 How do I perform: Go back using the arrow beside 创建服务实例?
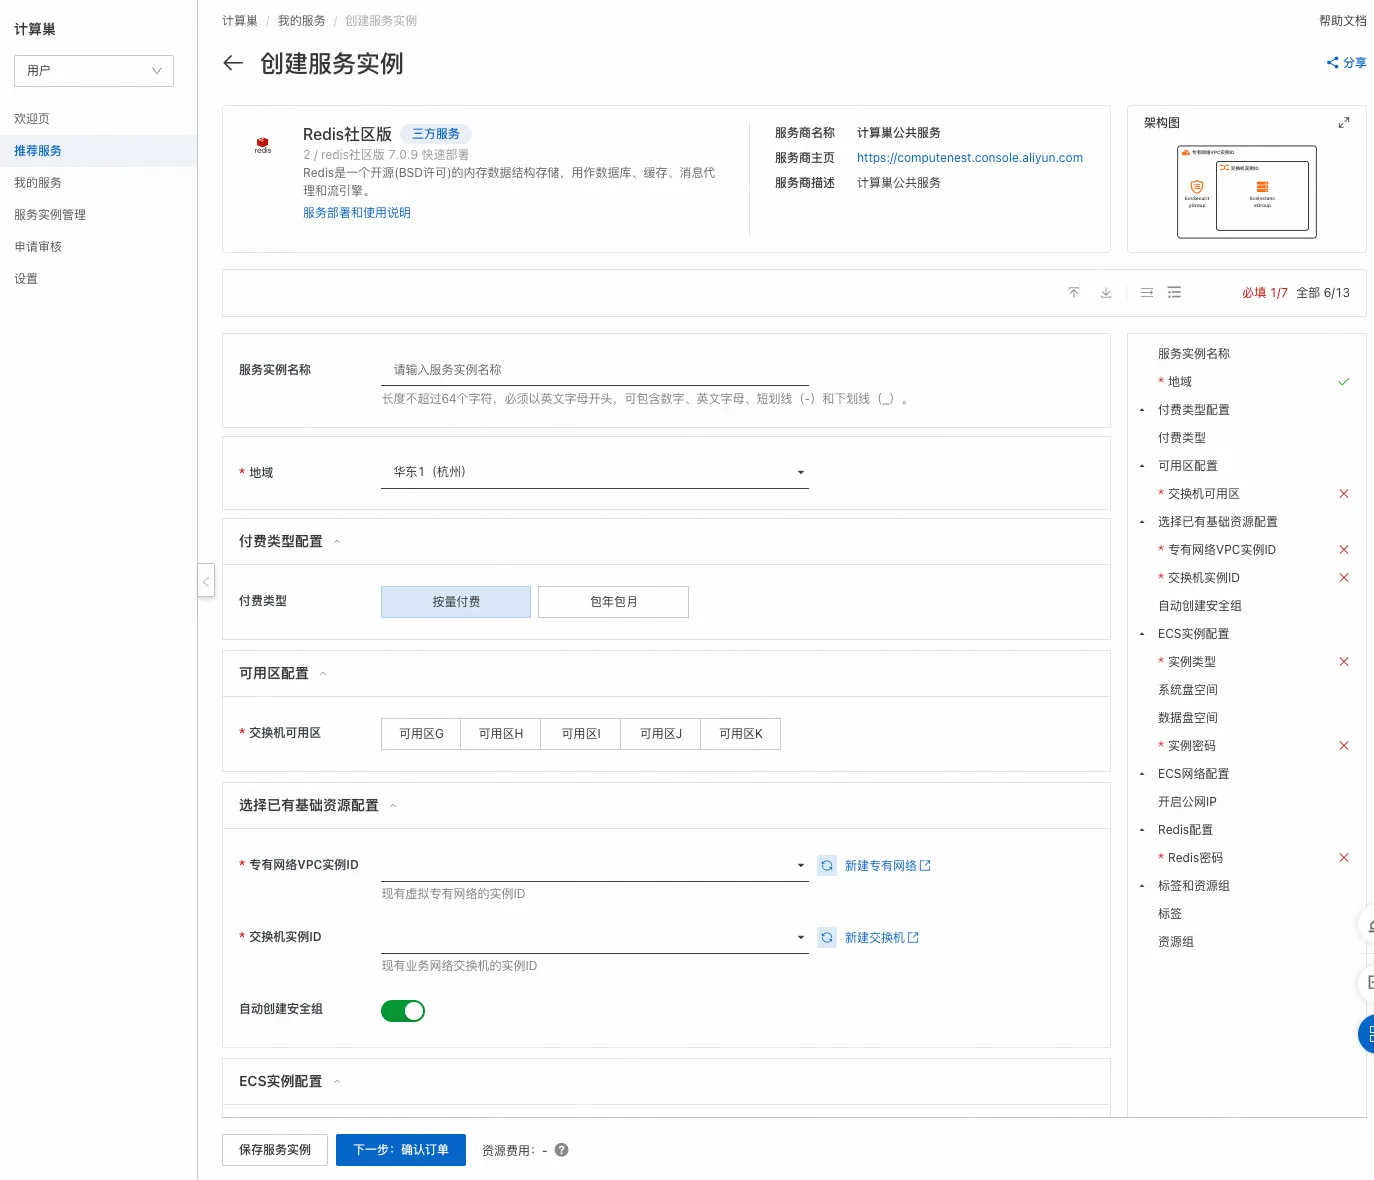[233, 63]
